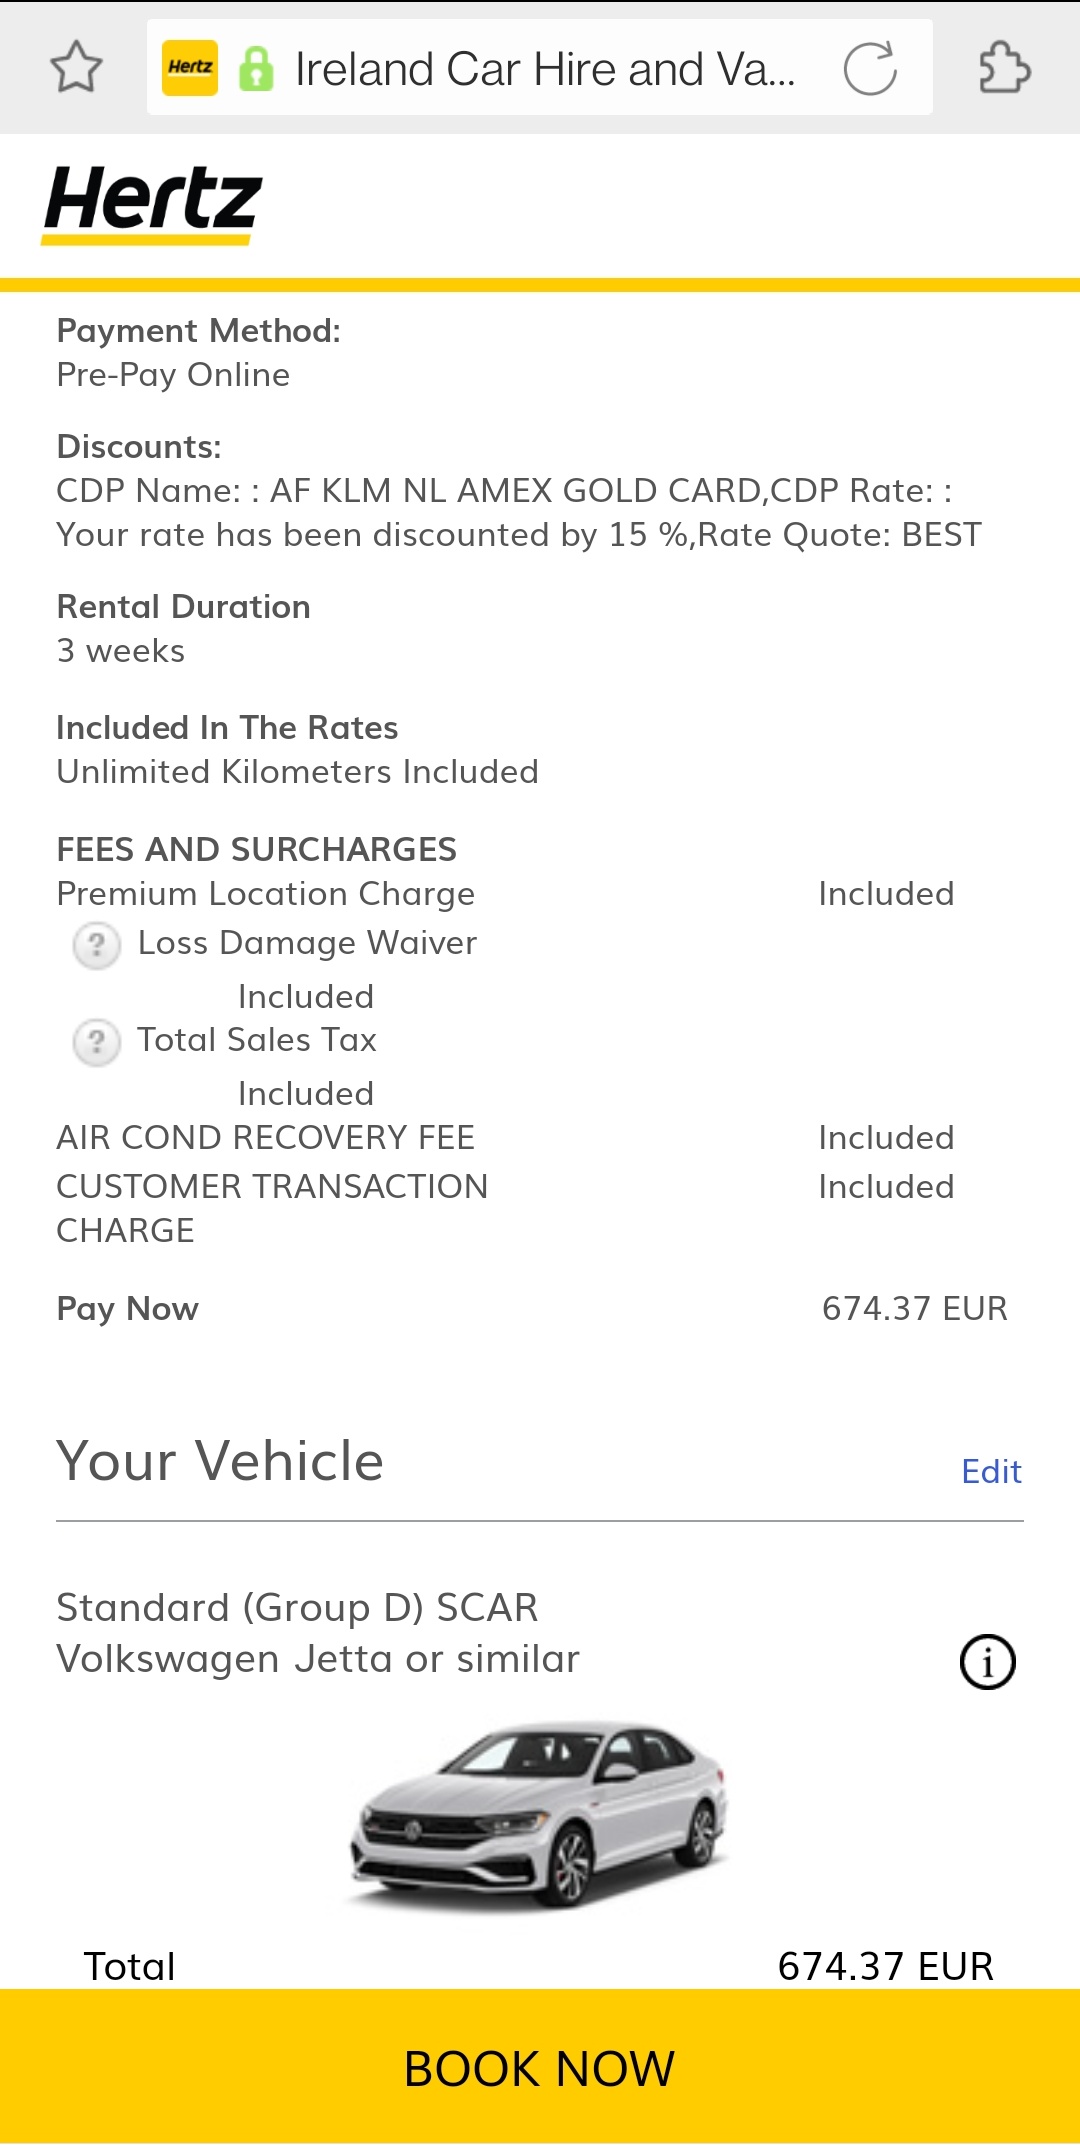
Task: Click the Pay Now amount 674.37 EUR
Action: [x=914, y=1308]
